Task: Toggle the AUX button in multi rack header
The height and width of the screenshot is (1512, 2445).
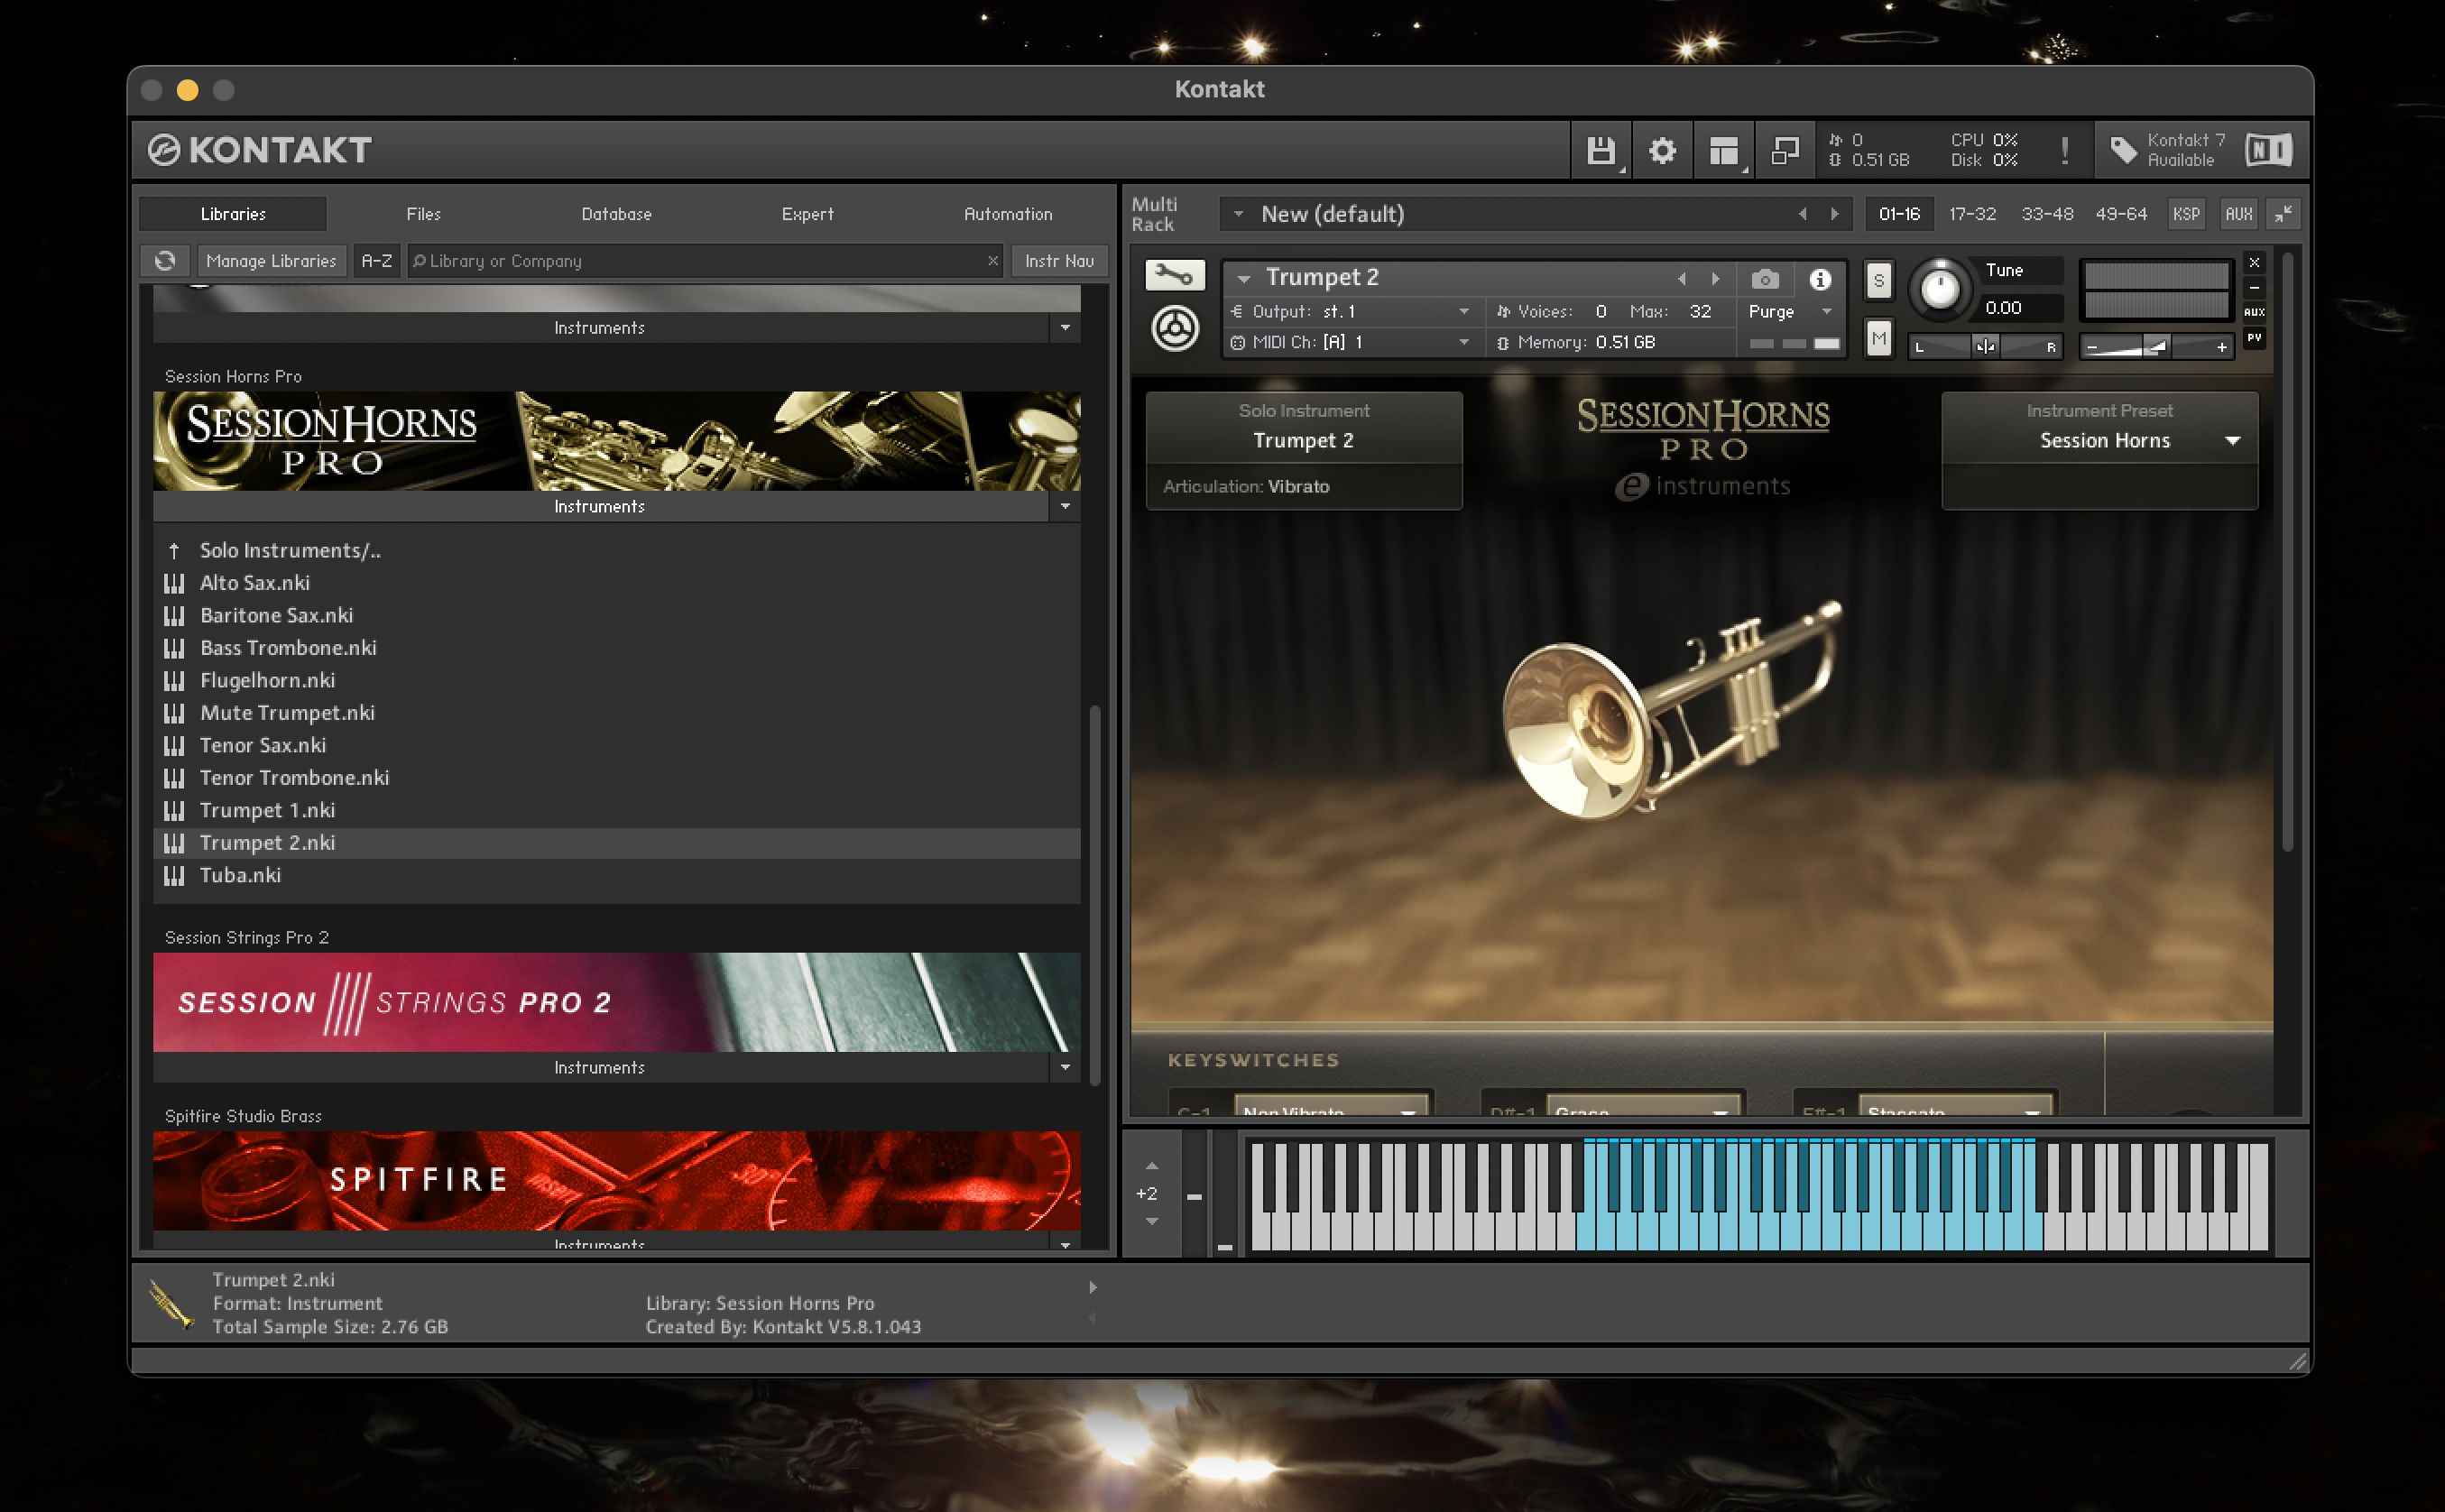Action: 2238,214
